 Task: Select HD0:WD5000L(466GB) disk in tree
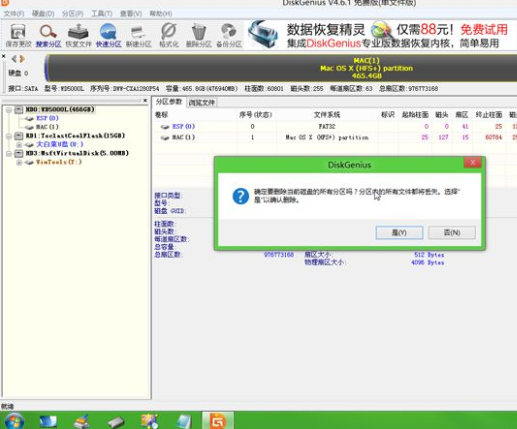(60, 109)
